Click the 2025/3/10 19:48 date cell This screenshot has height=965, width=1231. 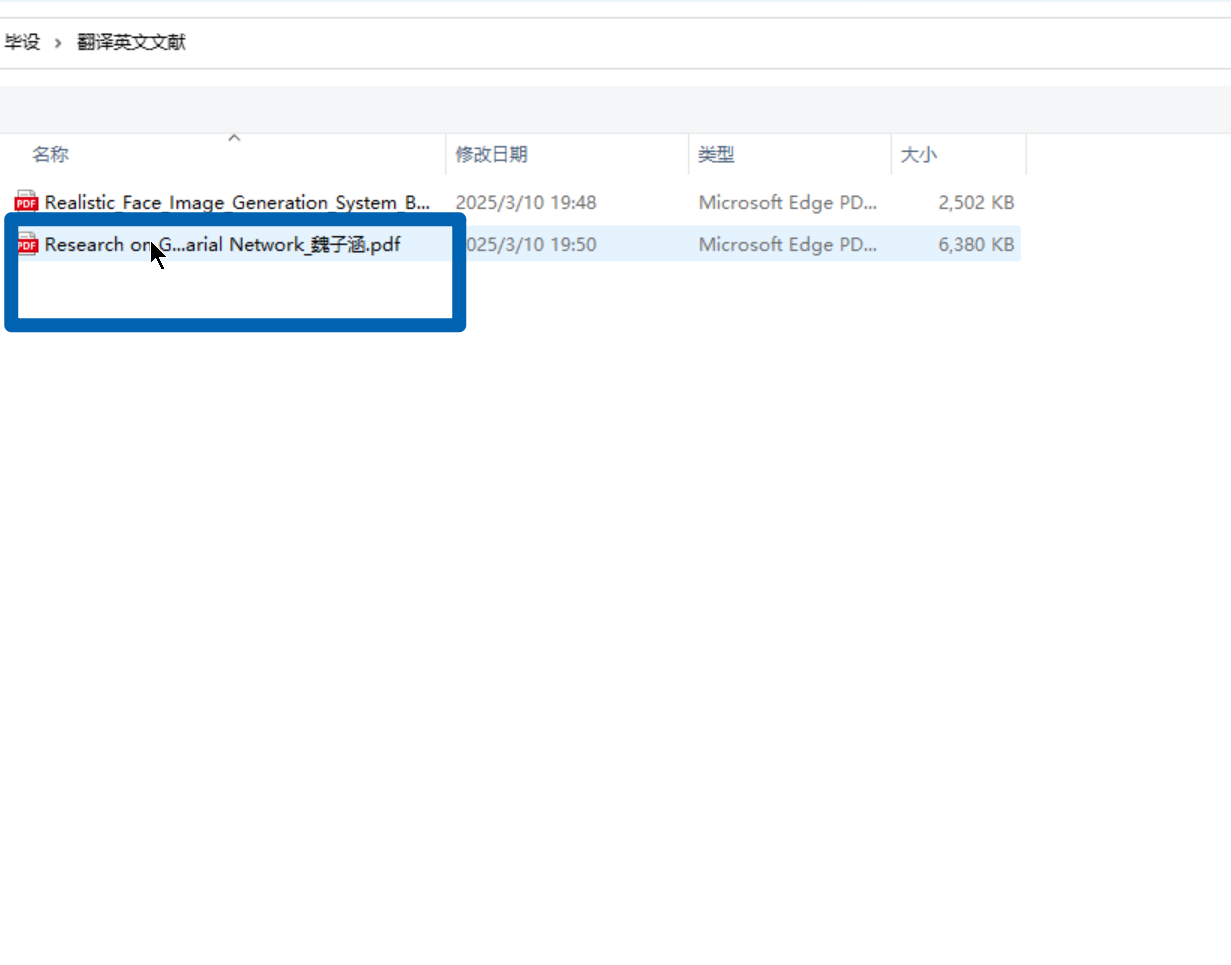click(526, 202)
